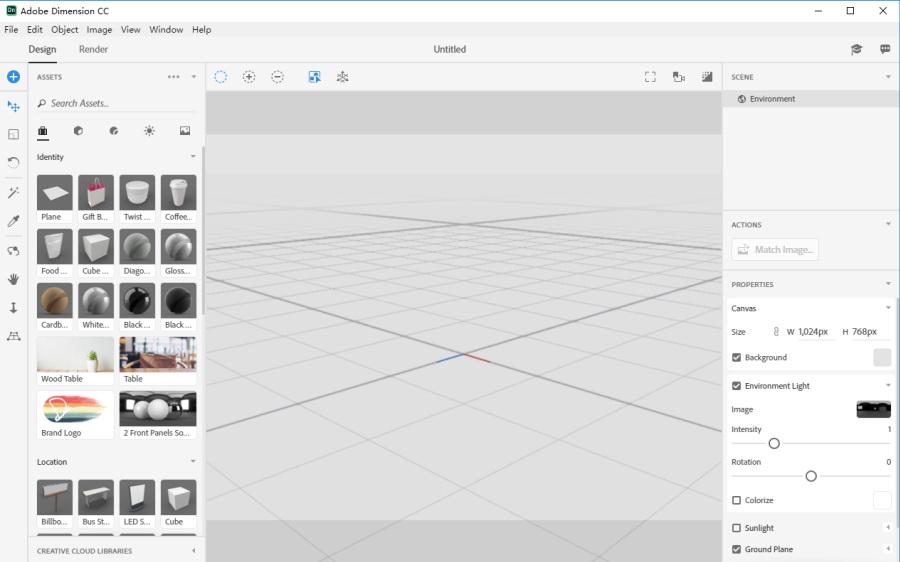Open the Learn graduation cap icon
The height and width of the screenshot is (562, 900).
point(856,49)
